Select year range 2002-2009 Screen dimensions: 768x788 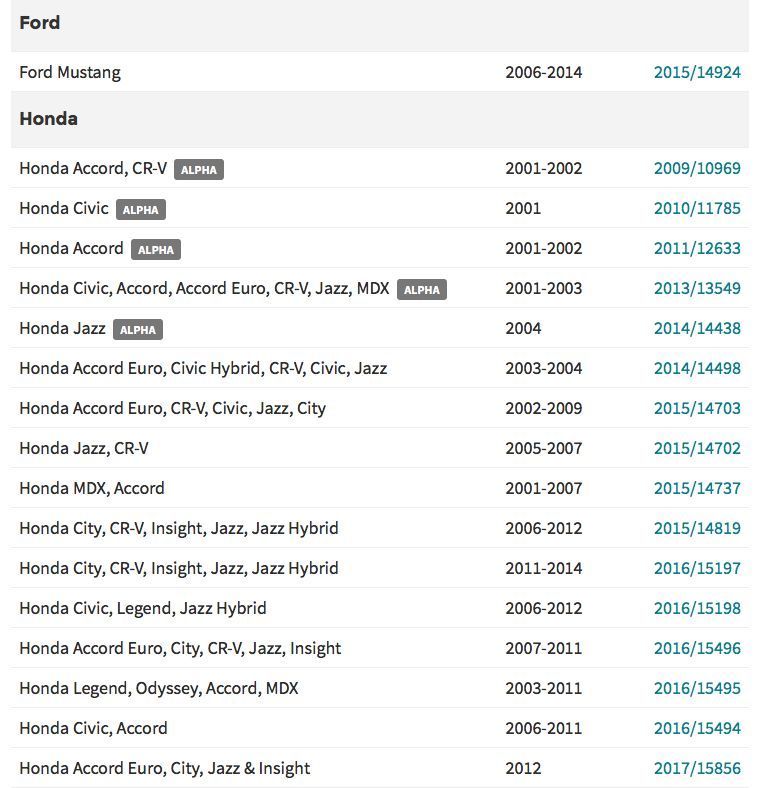[543, 409]
